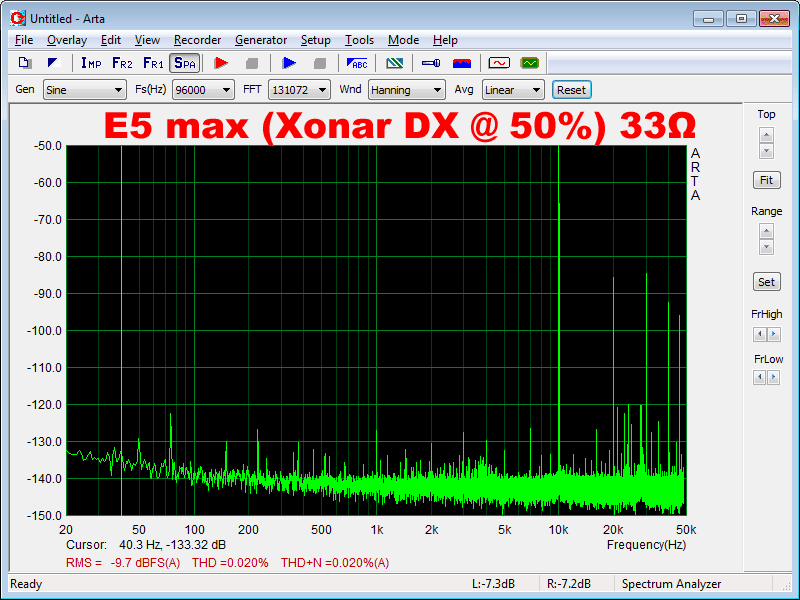Open the Mode menu
This screenshot has width=800, height=600.
(x=403, y=40)
